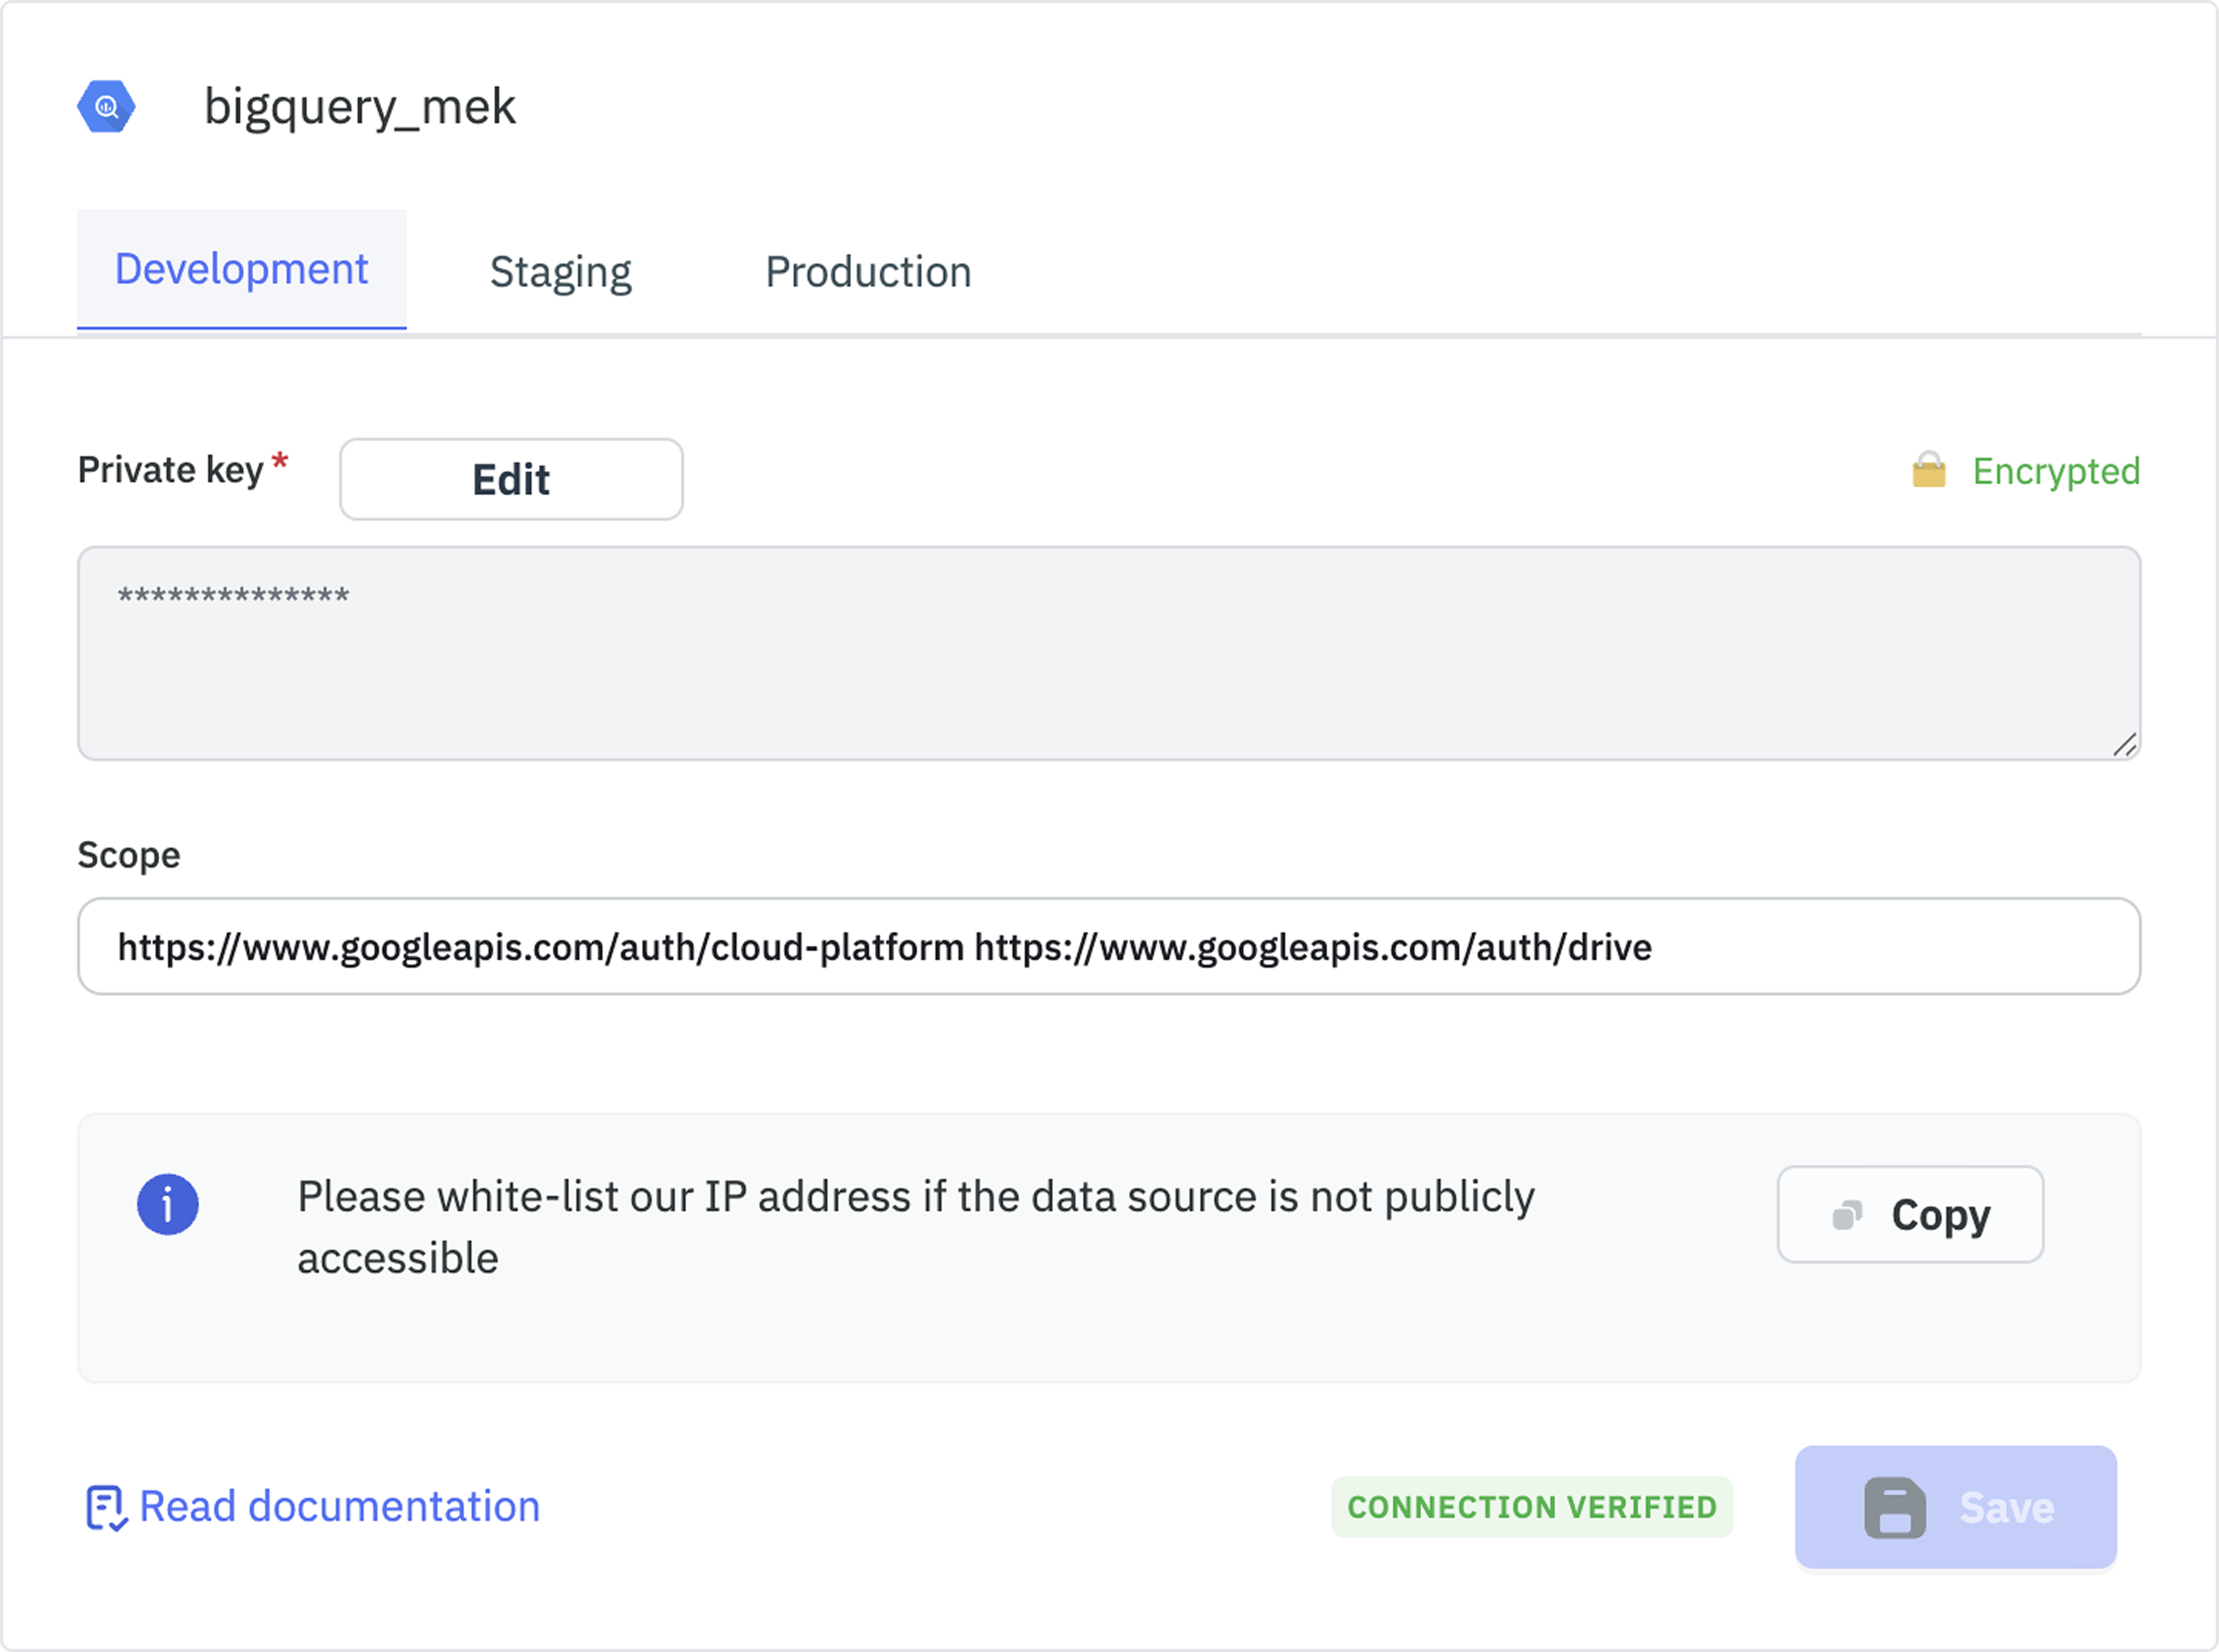Screen dimensions: 2219x1652
Task: Click the Scope field label
Action: pos(129,855)
